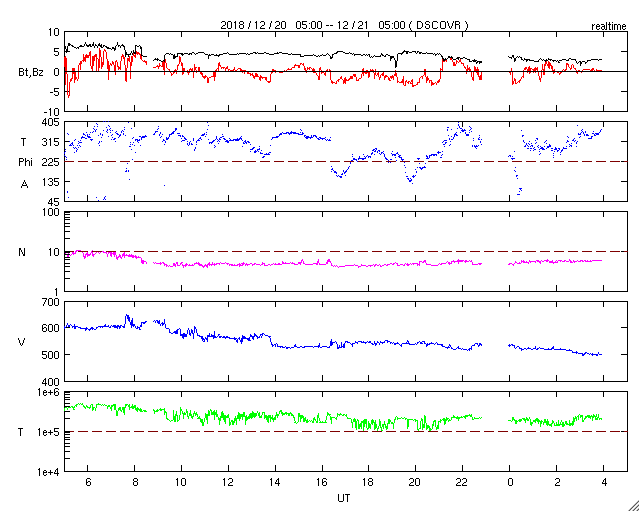The height and width of the screenshot is (512, 640).
Task: Click the '225' tick value
Action: pos(51,163)
